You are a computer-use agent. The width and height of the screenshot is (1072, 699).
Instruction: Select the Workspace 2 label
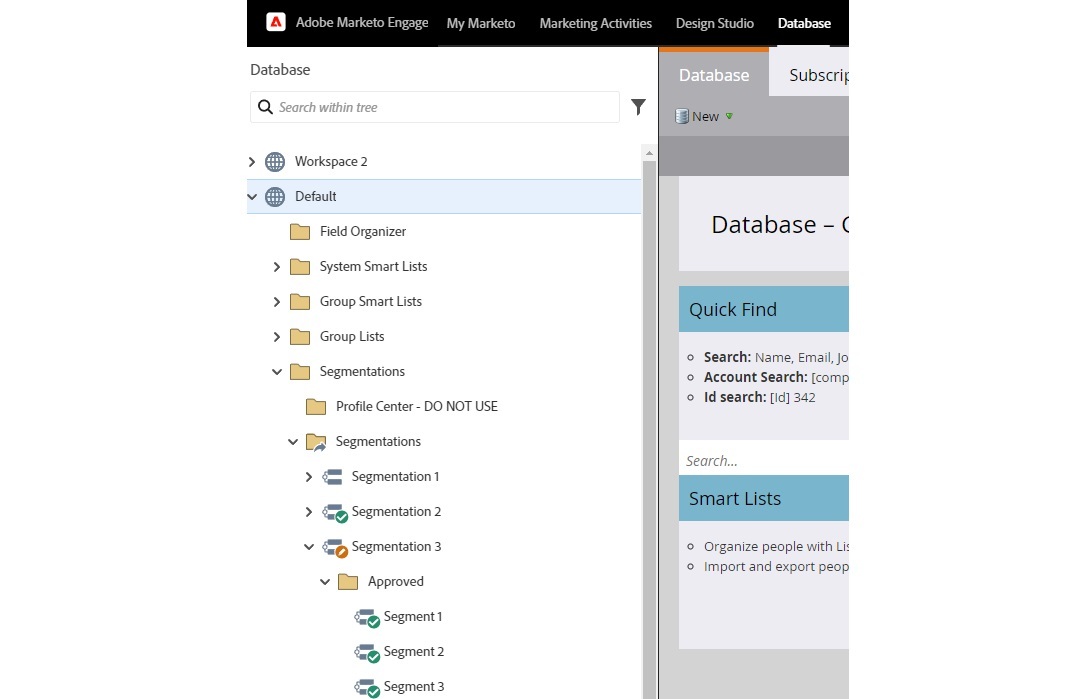(x=331, y=161)
